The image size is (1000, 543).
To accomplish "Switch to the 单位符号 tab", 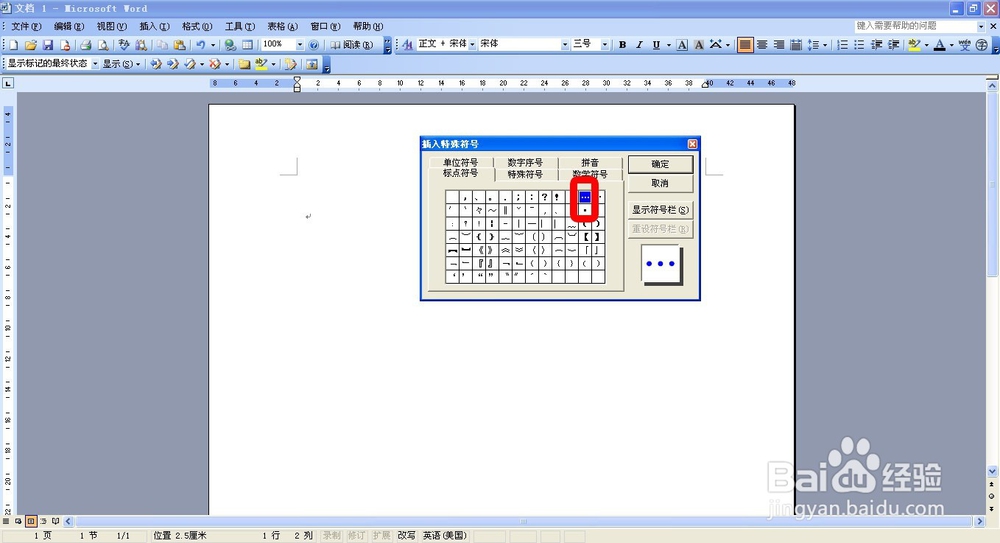I will click(x=460, y=162).
